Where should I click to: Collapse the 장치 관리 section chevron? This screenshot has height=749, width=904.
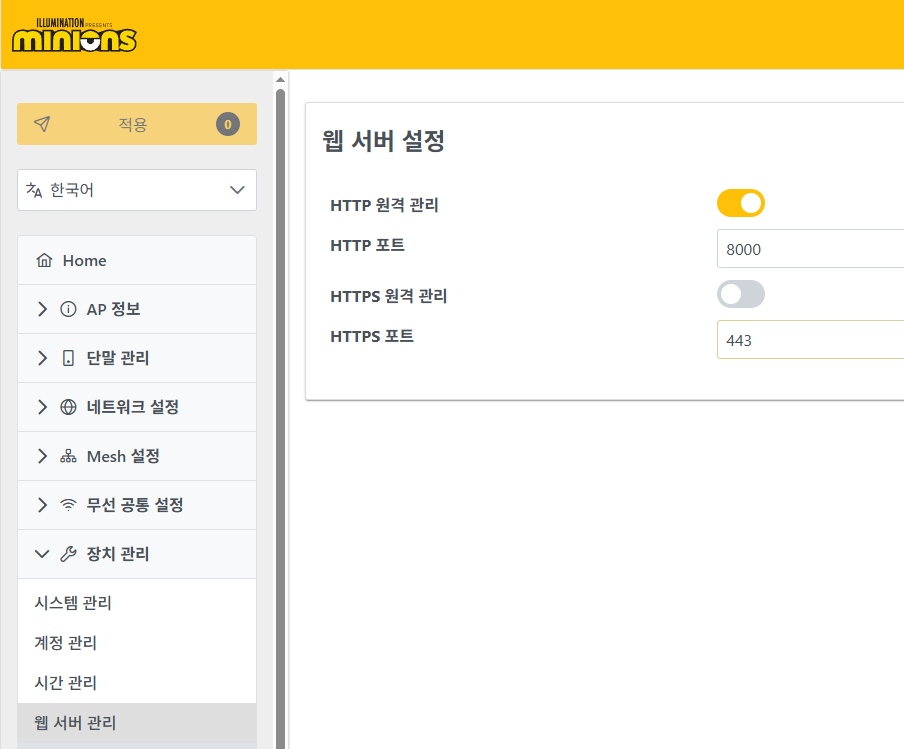click(41, 555)
